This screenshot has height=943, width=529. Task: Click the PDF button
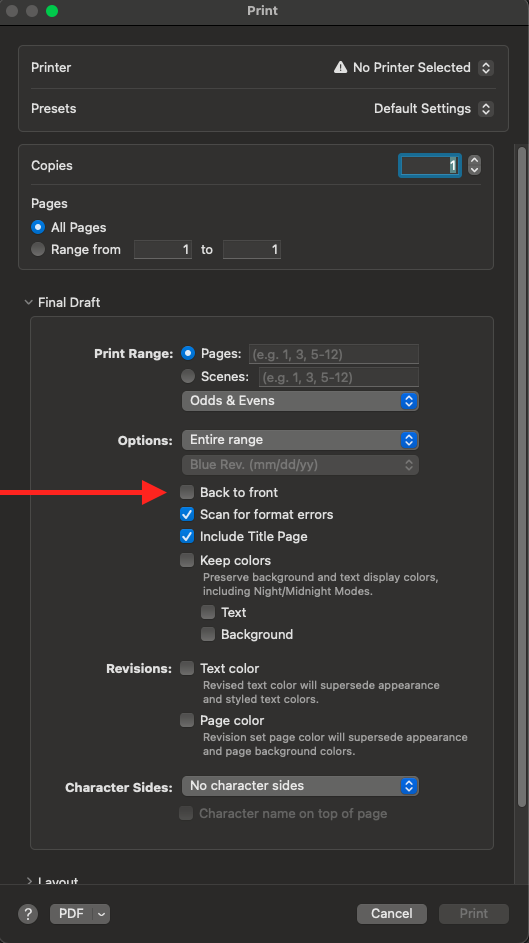pyautogui.click(x=72, y=914)
